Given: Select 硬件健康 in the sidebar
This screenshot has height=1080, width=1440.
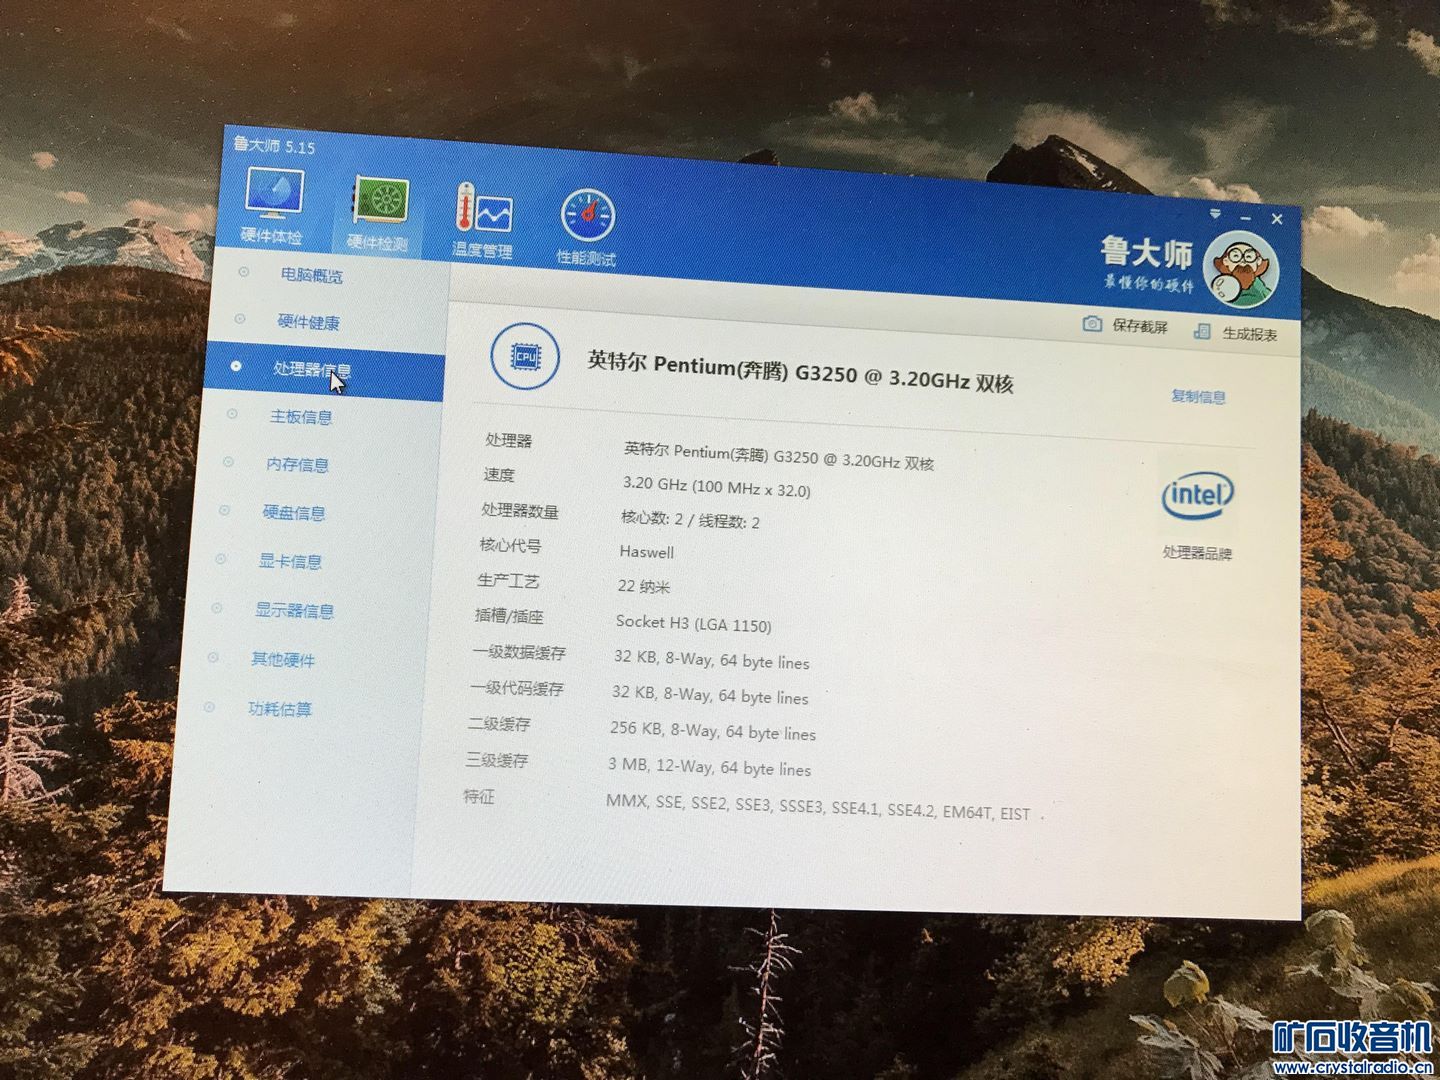Looking at the screenshot, I should pos(308,322).
